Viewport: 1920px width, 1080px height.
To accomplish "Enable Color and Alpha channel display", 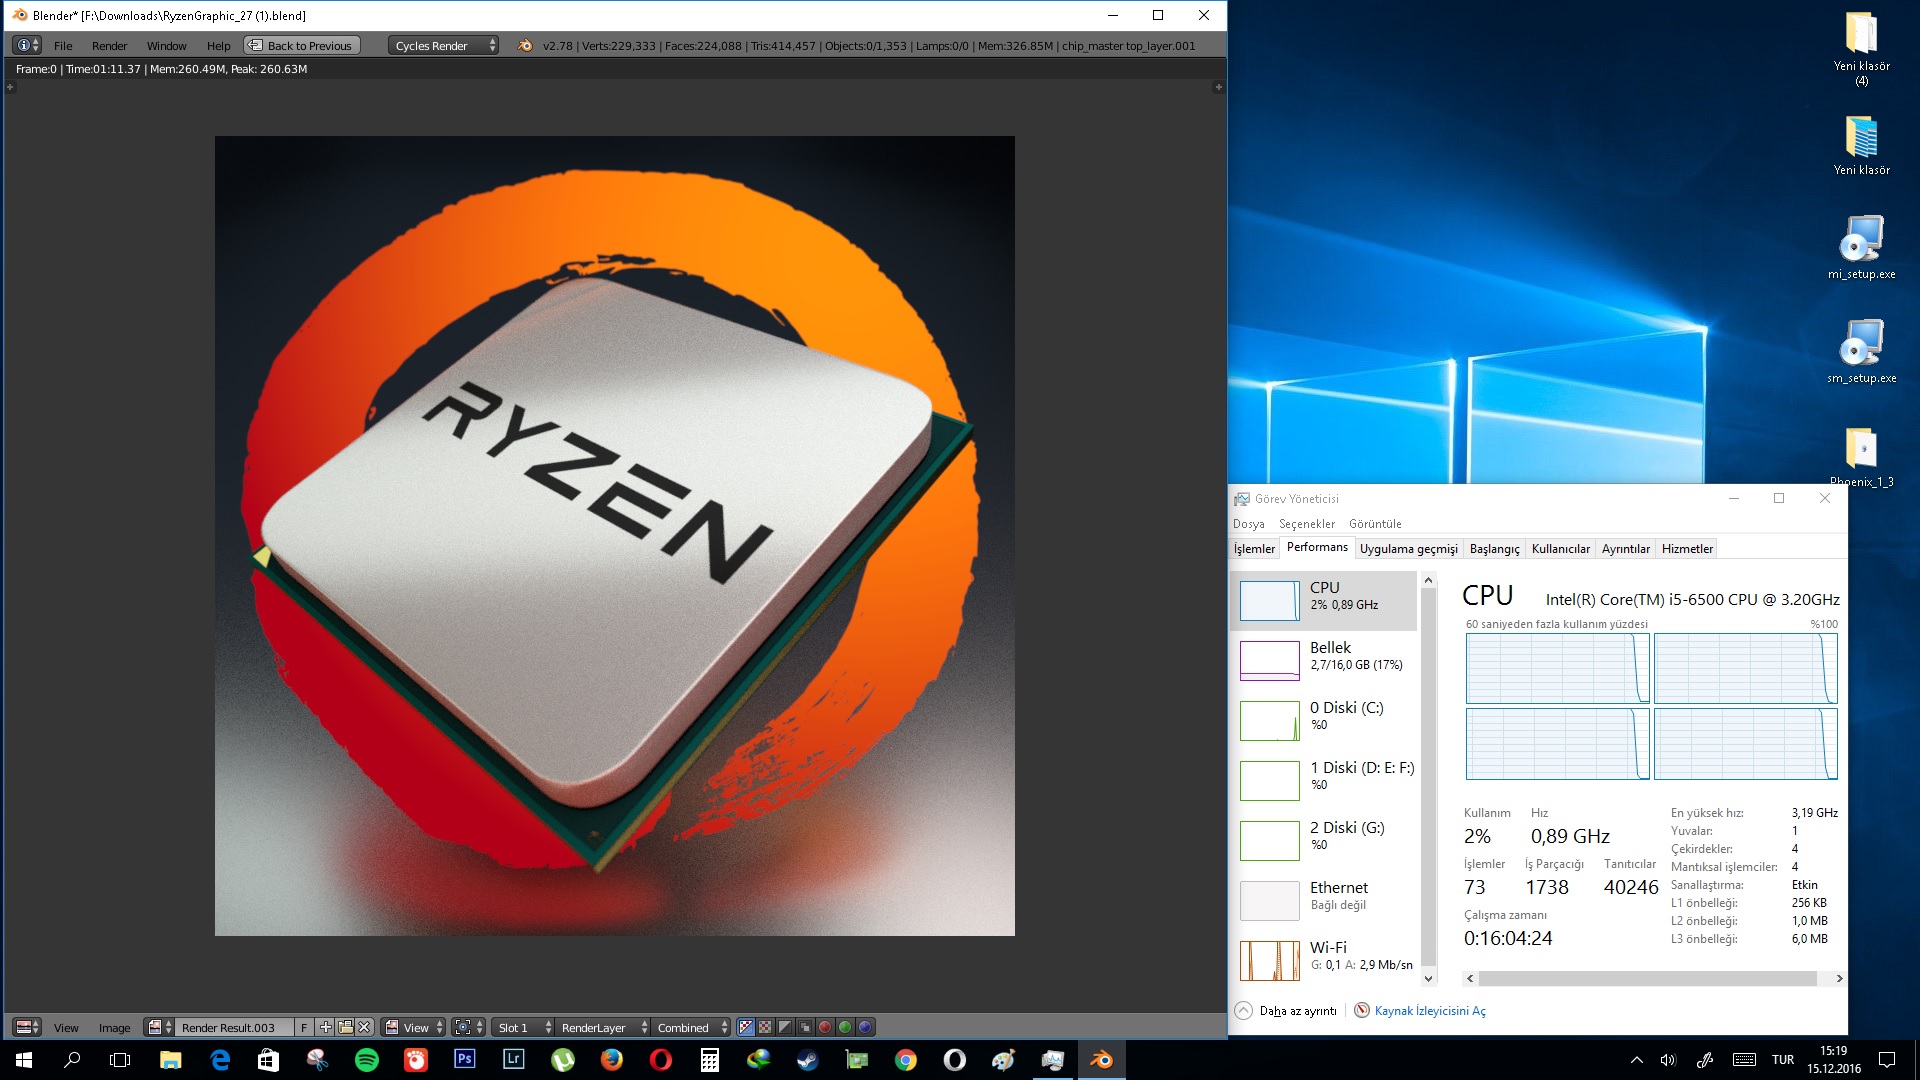I will [746, 1027].
